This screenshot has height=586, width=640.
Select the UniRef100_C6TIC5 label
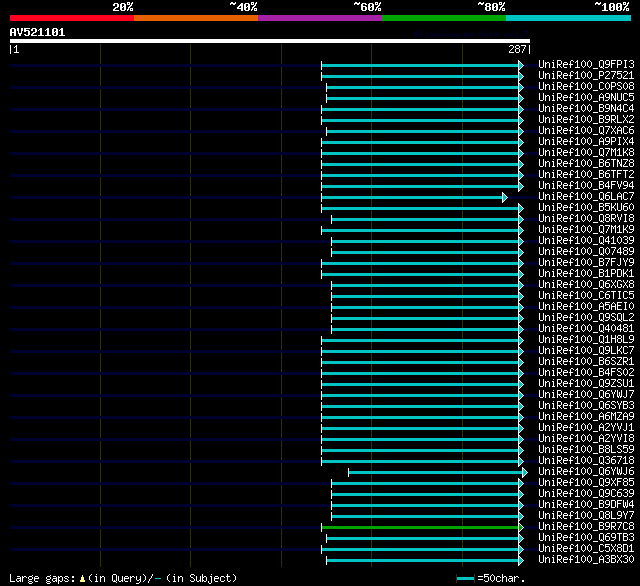(x=586, y=296)
